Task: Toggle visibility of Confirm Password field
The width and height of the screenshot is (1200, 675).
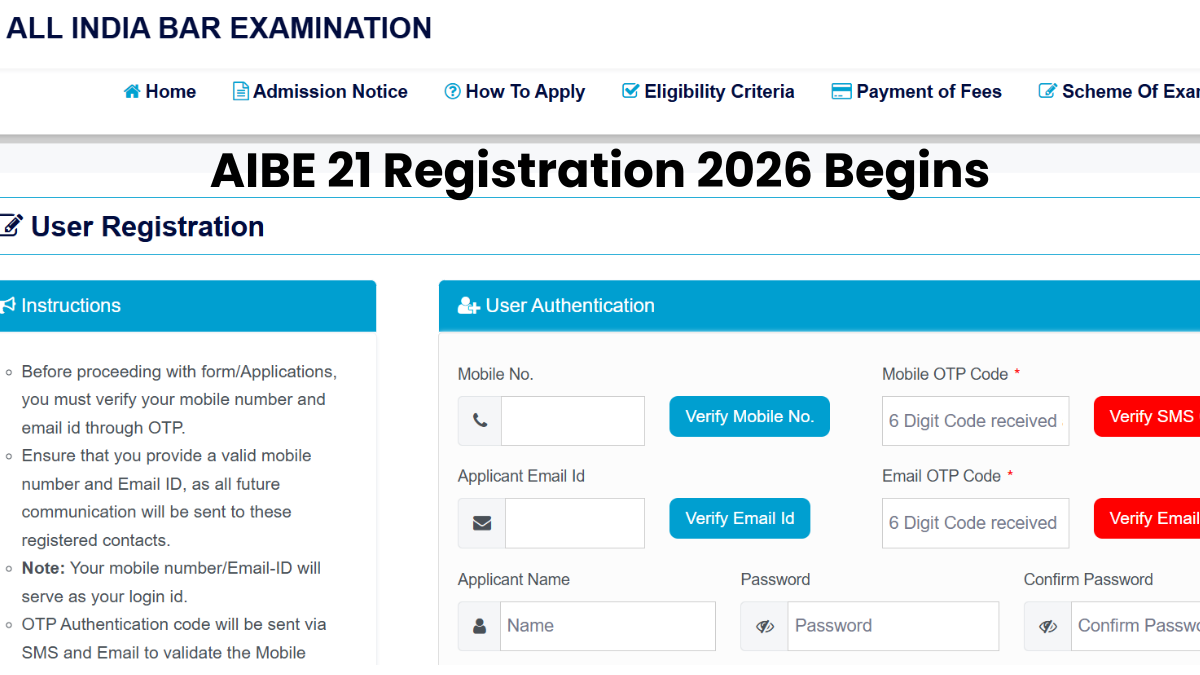Action: pyautogui.click(x=1047, y=625)
